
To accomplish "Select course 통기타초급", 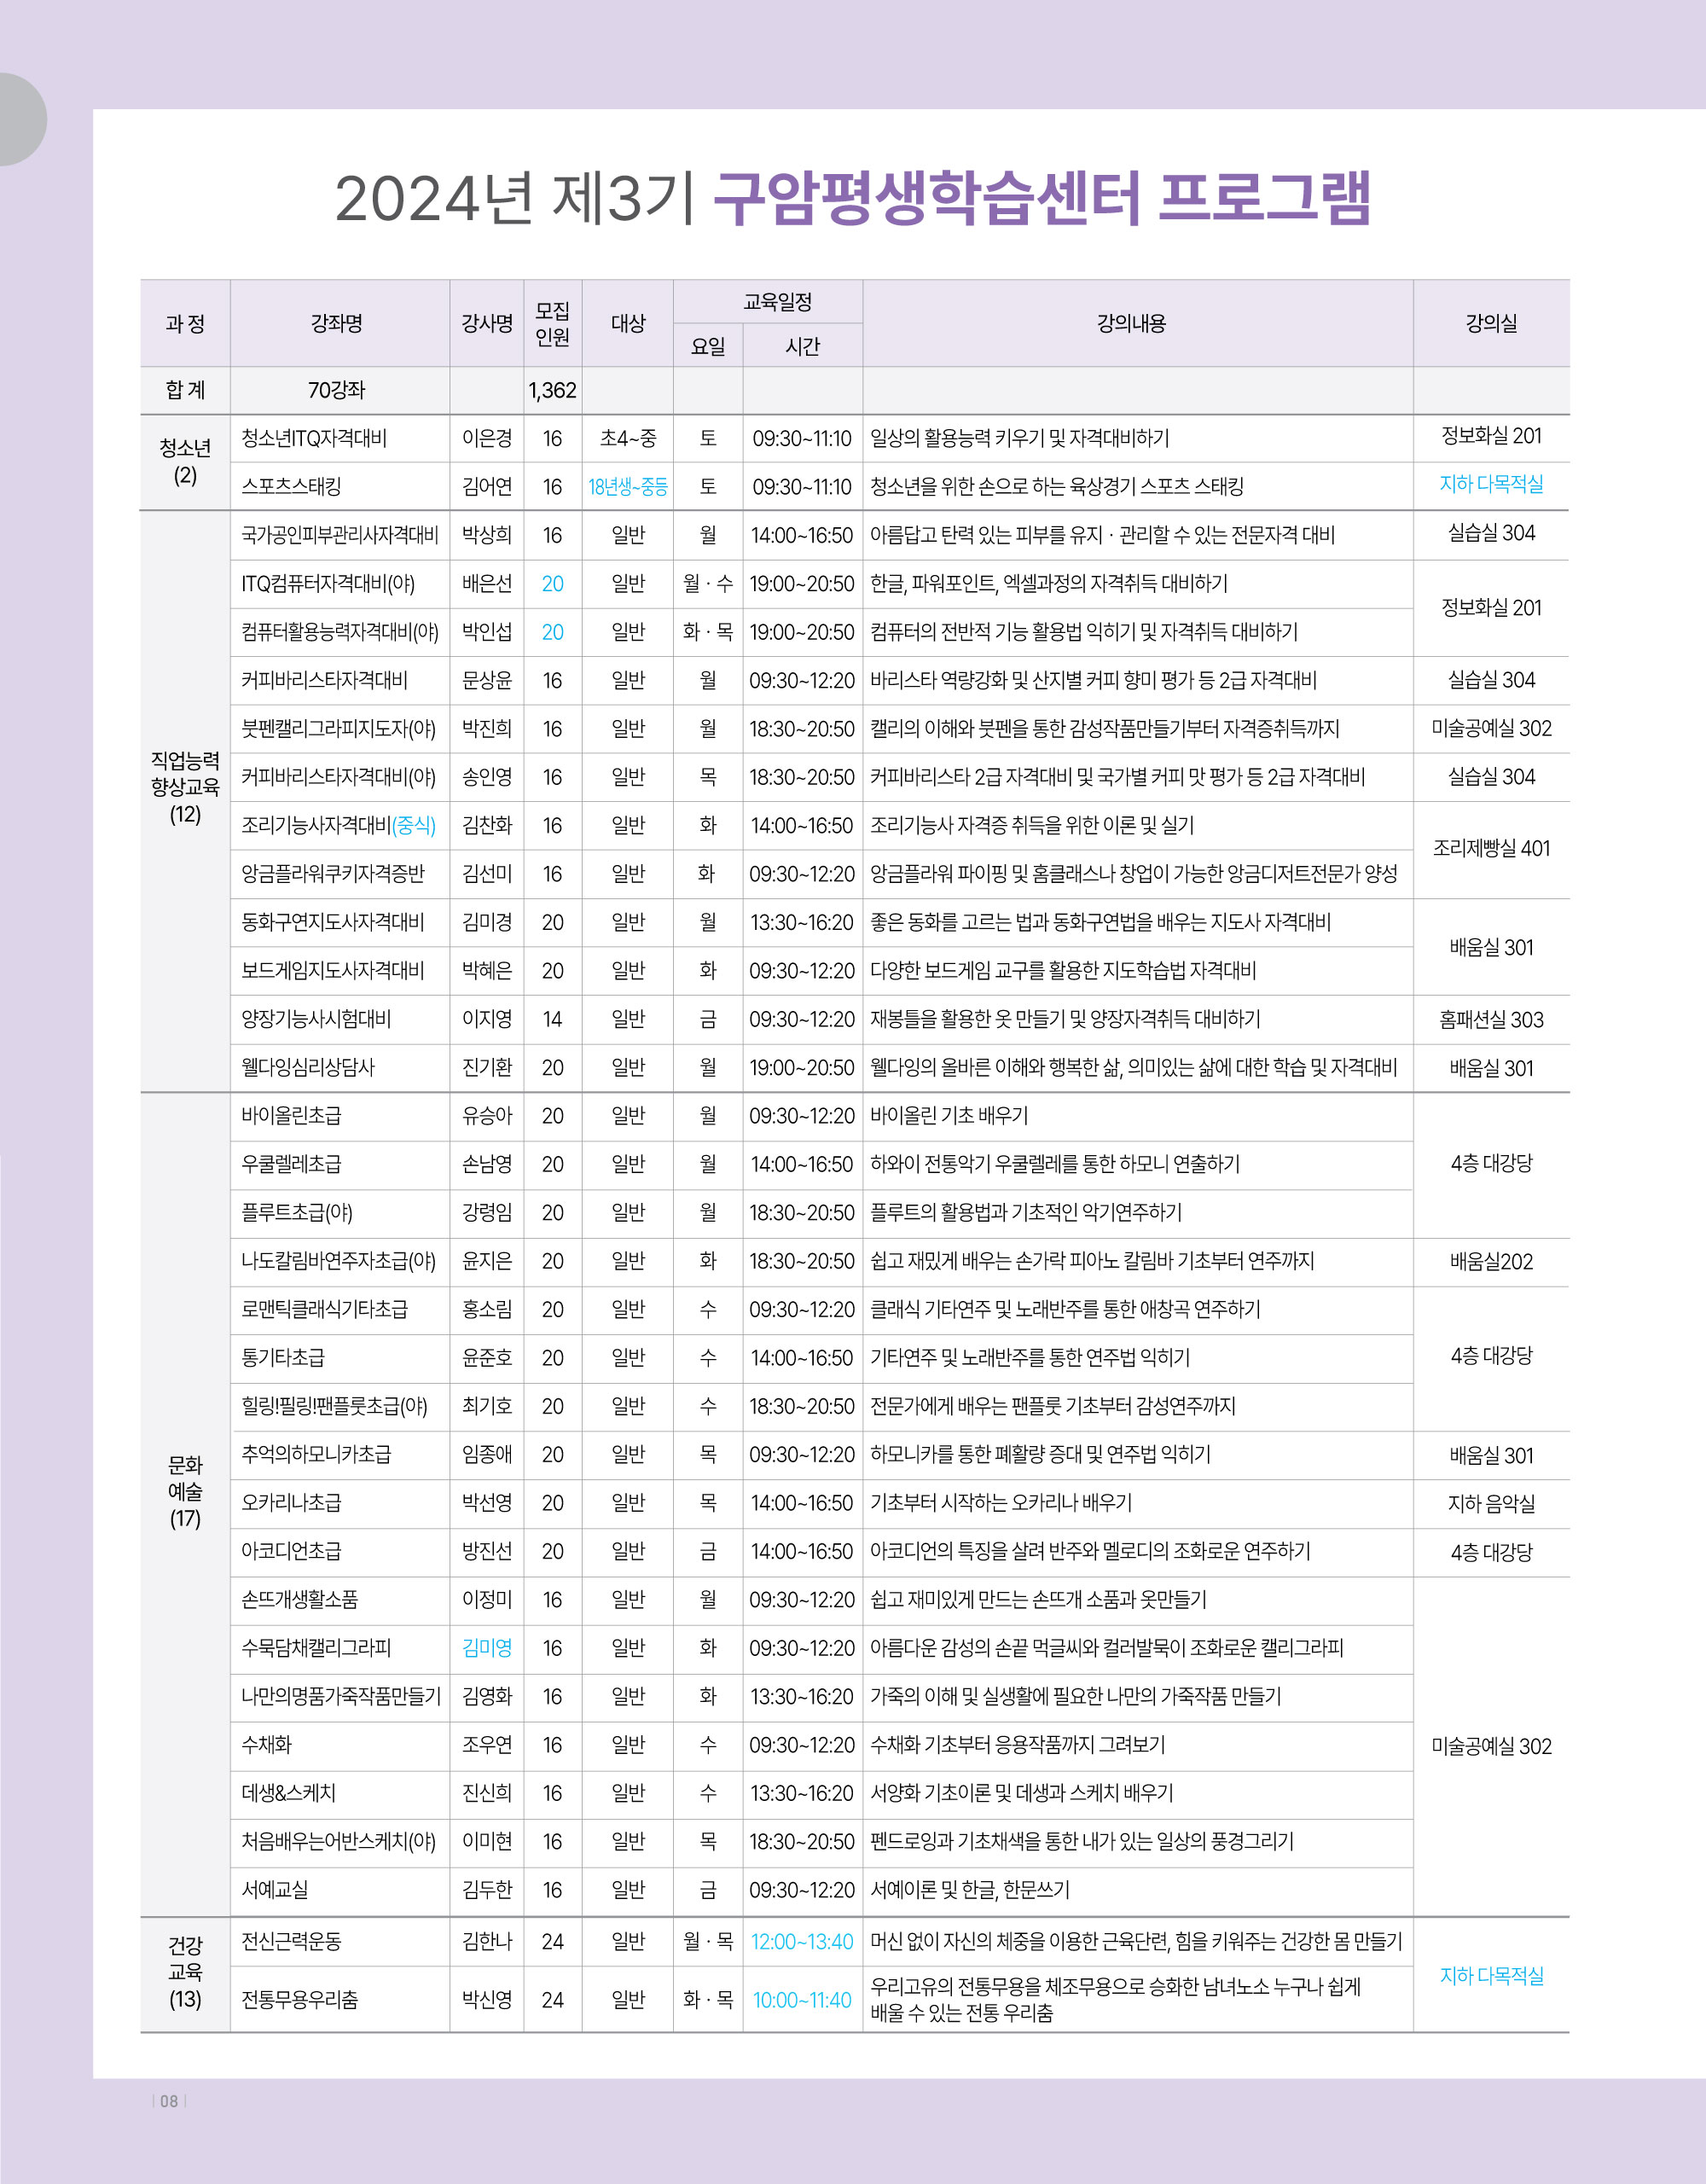I will (283, 1358).
